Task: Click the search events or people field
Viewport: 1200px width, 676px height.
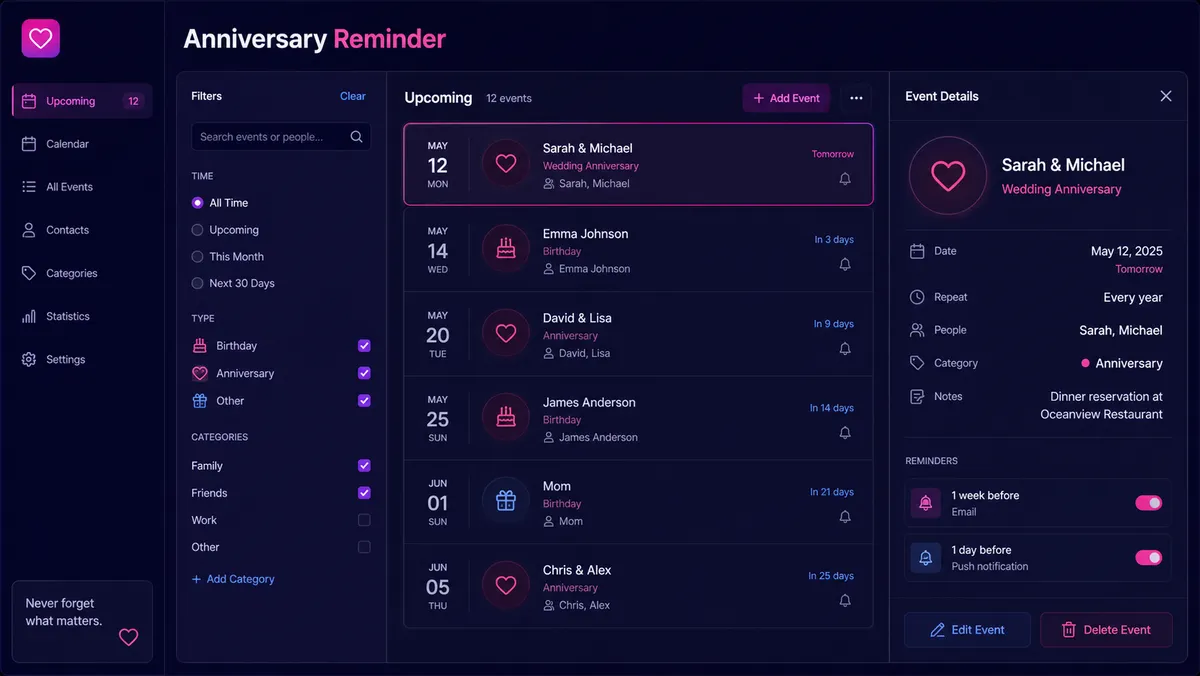Action: pyautogui.click(x=281, y=137)
